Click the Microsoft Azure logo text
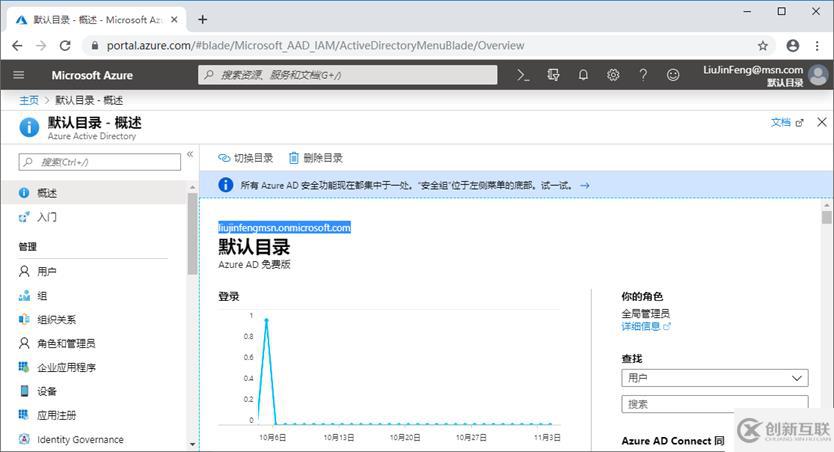The width and height of the screenshot is (834, 452). tap(92, 75)
